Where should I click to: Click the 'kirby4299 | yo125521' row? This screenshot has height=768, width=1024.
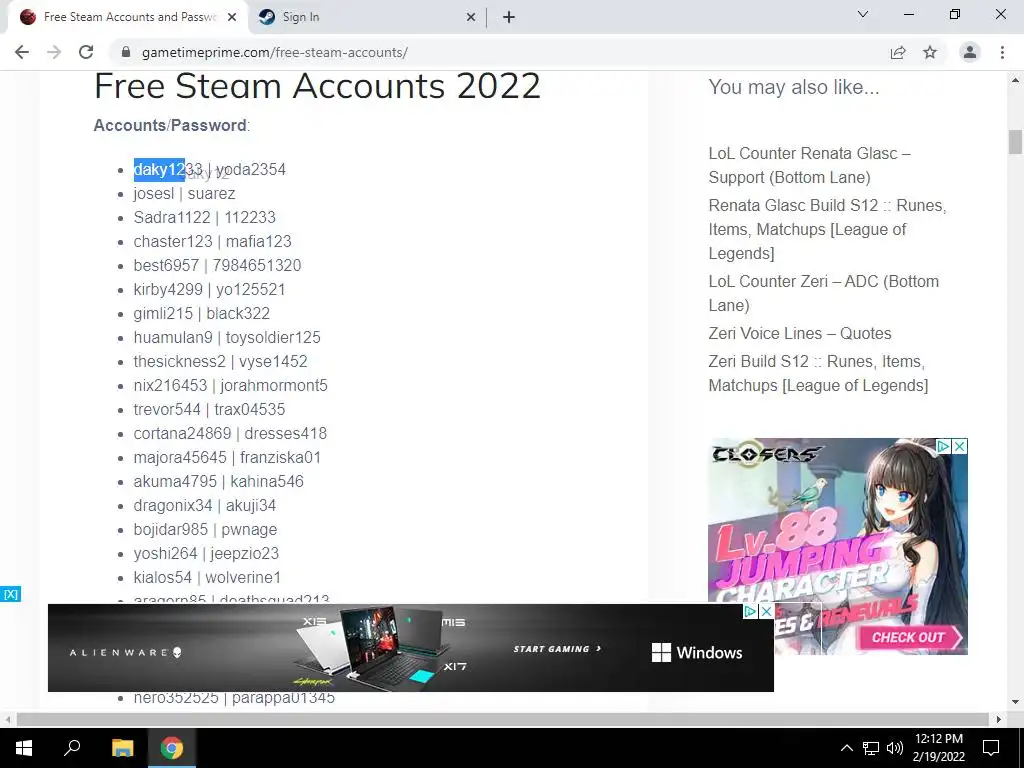coord(209,289)
